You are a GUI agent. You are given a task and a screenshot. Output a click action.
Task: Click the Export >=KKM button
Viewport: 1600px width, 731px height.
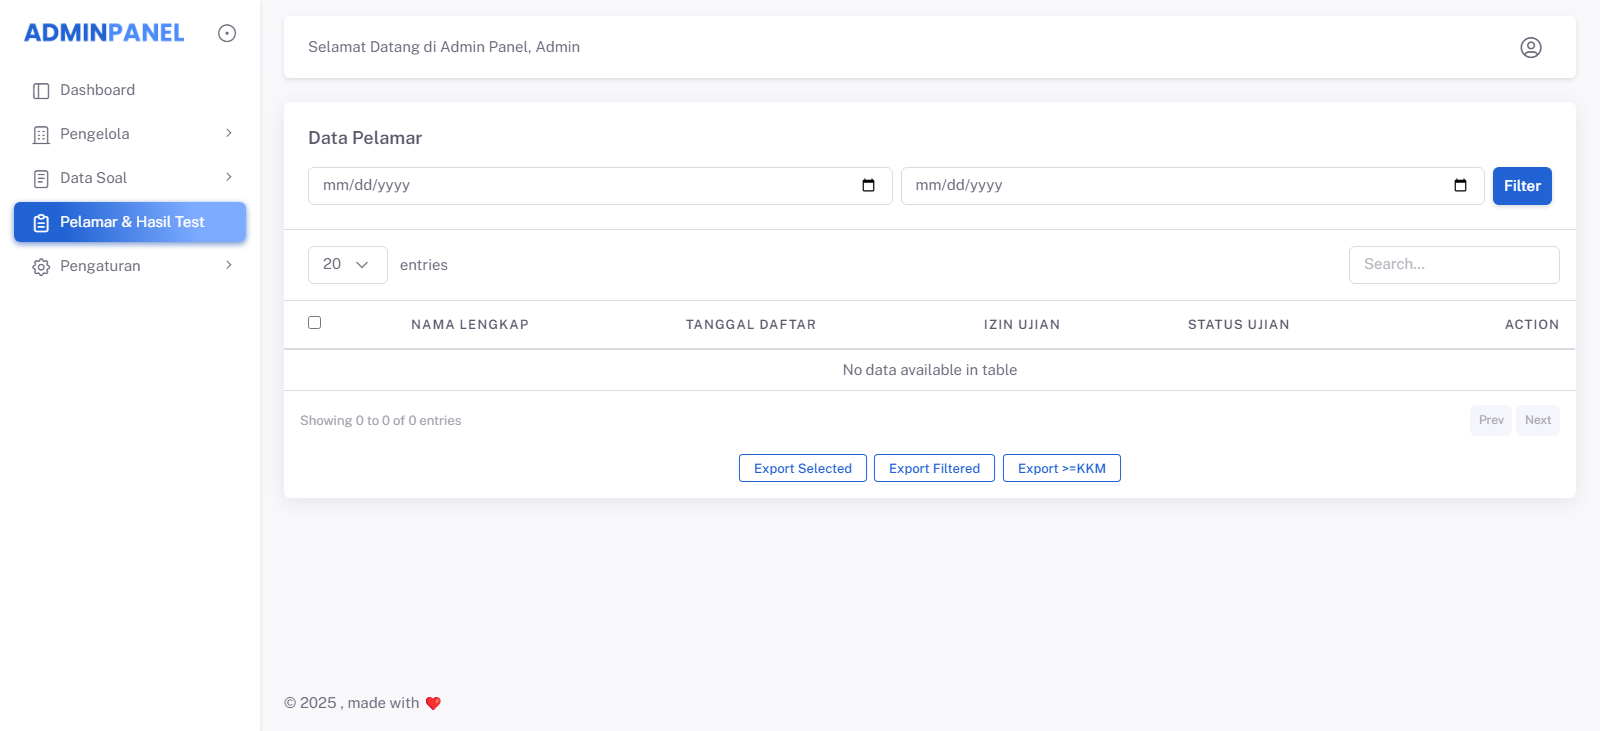(x=1062, y=468)
